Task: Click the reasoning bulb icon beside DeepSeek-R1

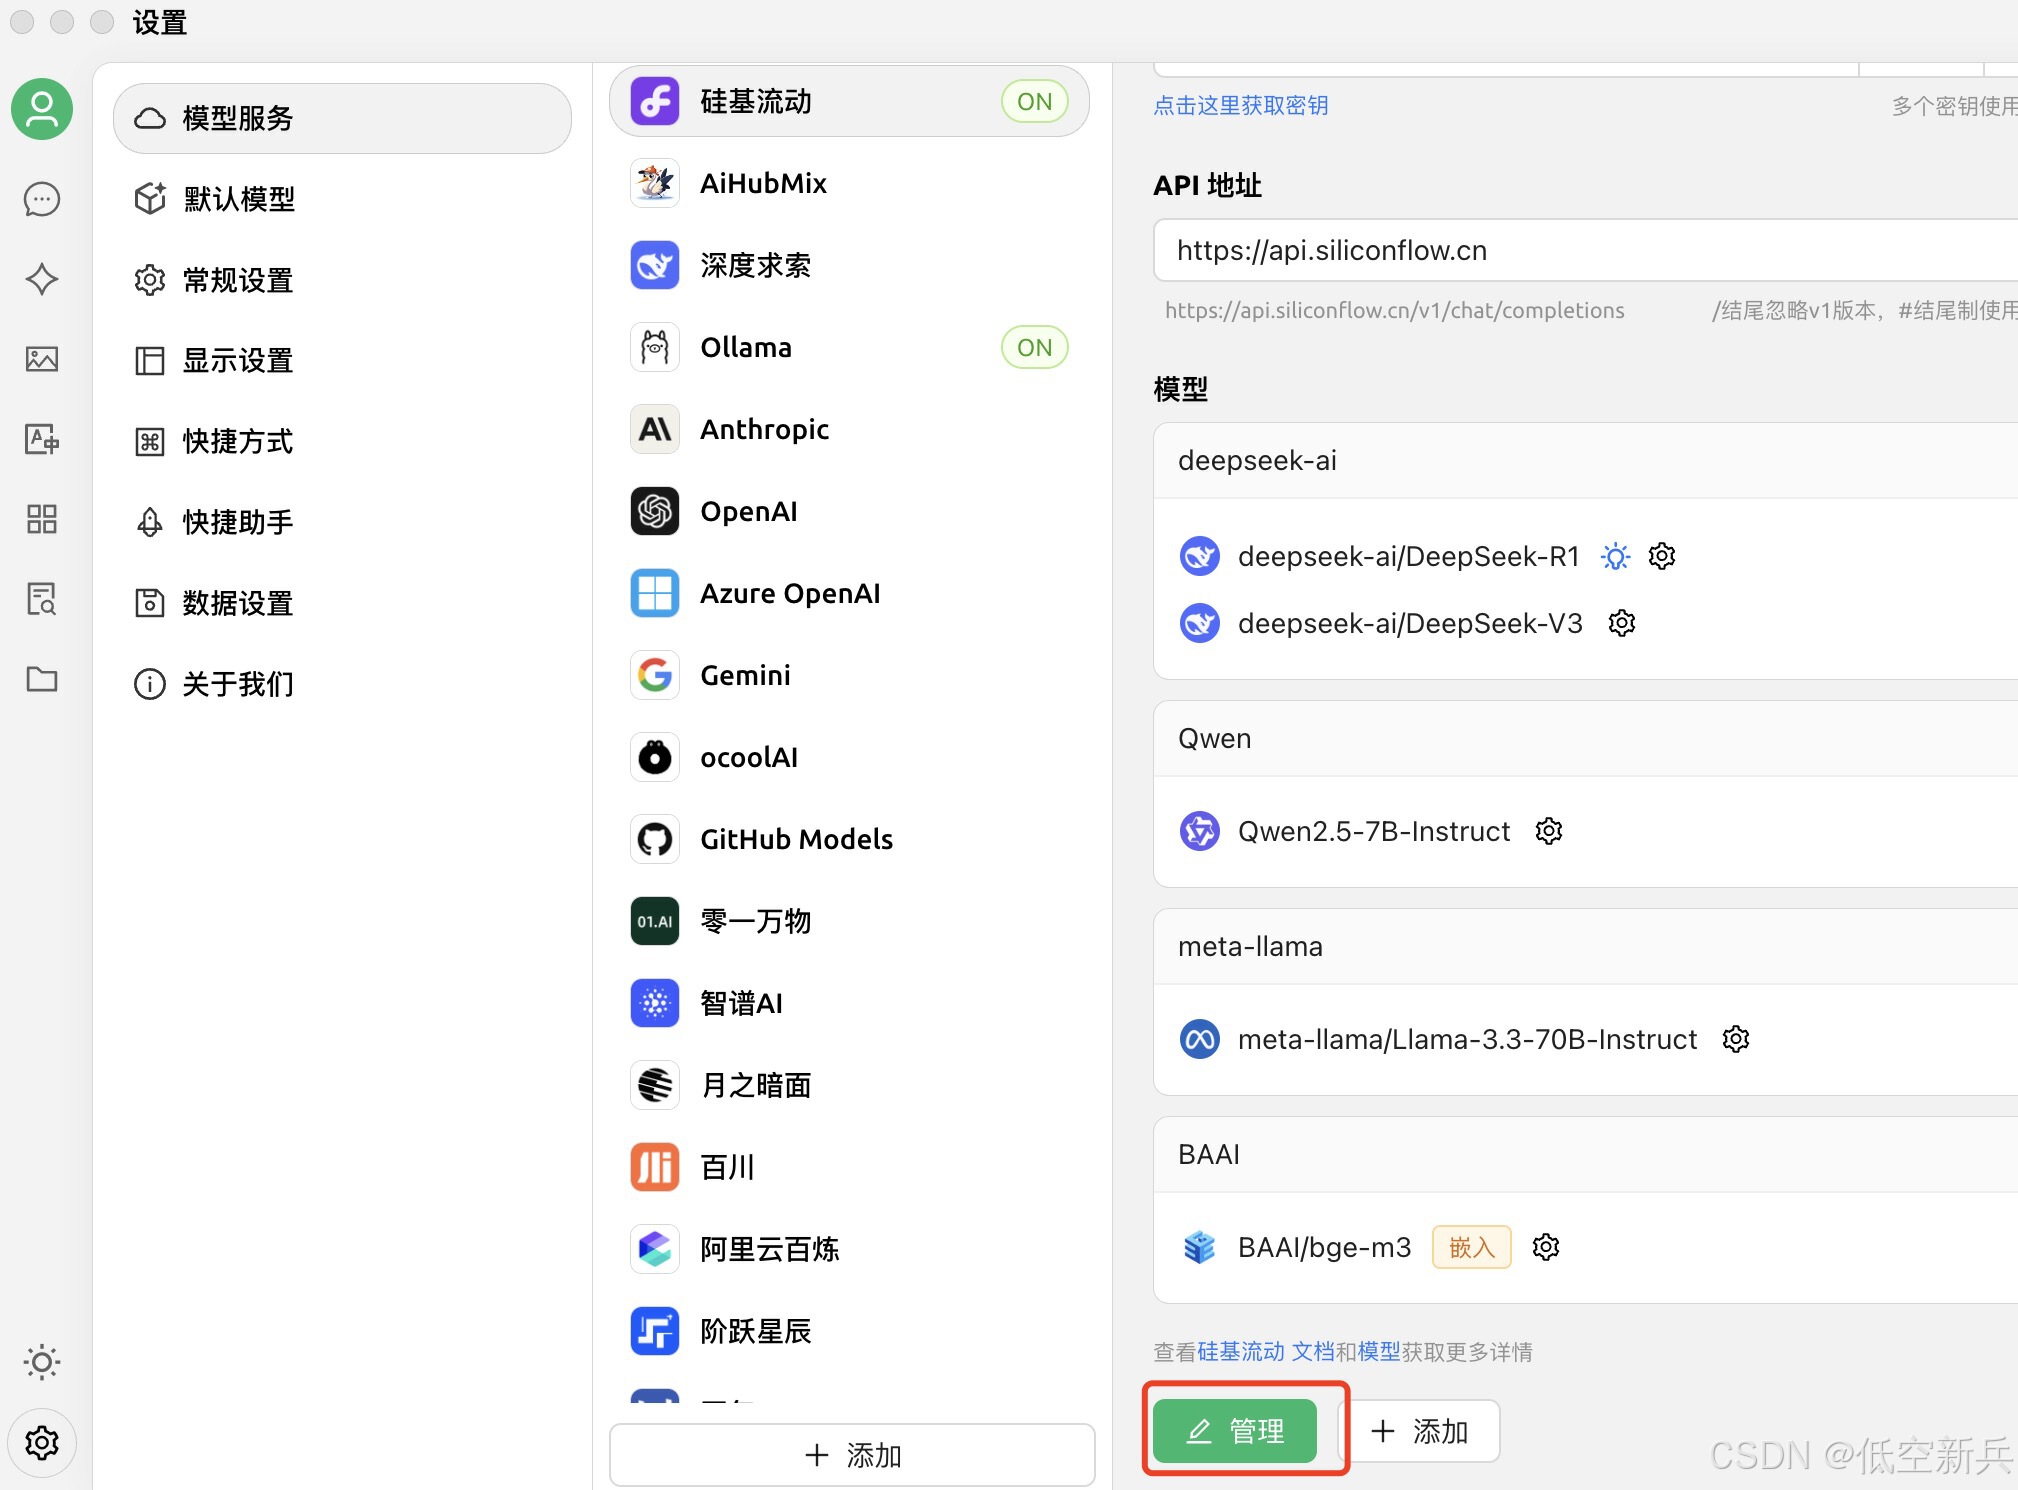Action: [x=1615, y=556]
